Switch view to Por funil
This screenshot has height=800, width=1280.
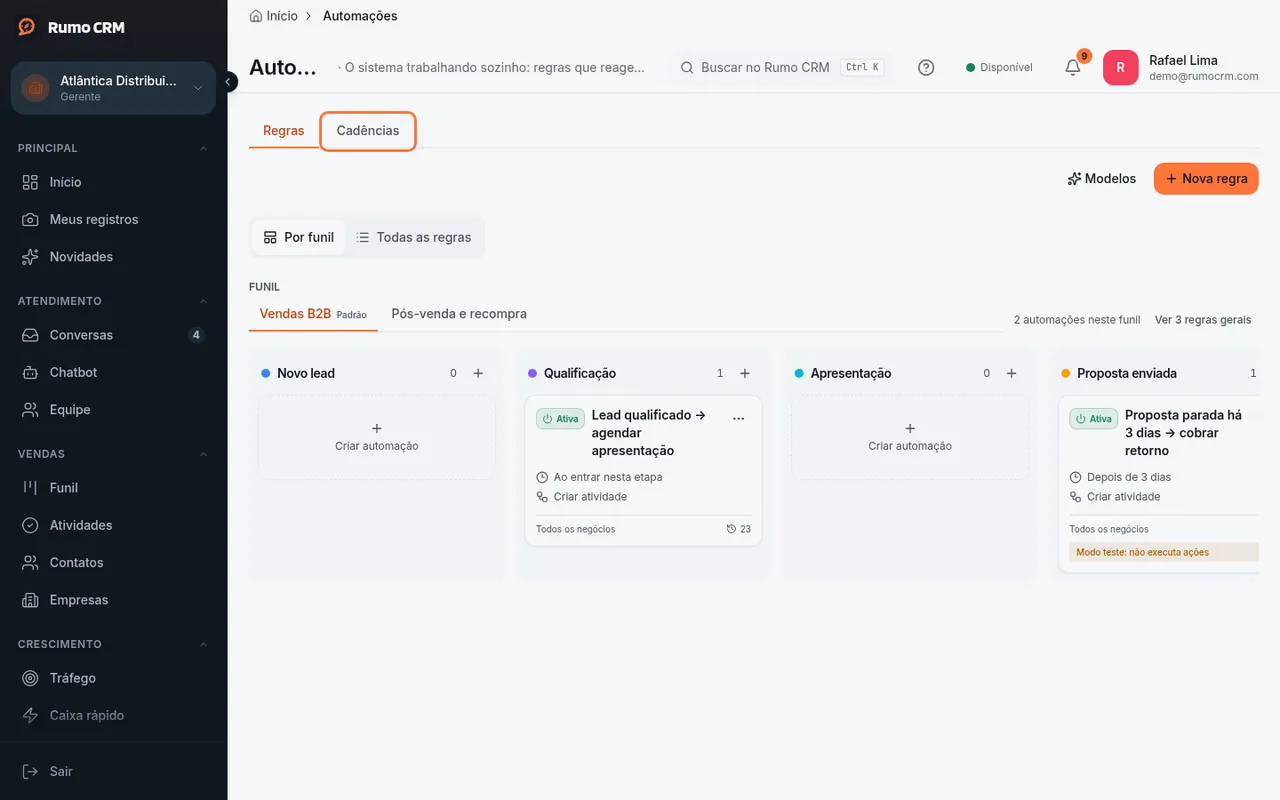pyautogui.click(x=298, y=238)
